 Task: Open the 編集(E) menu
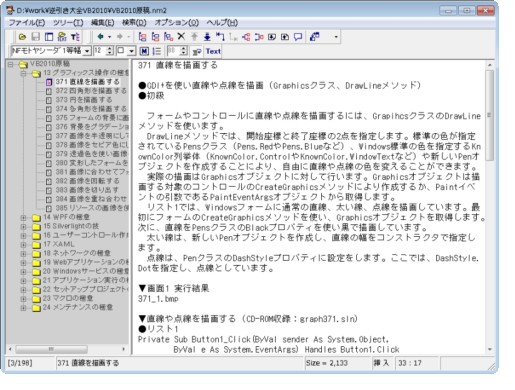(x=103, y=22)
